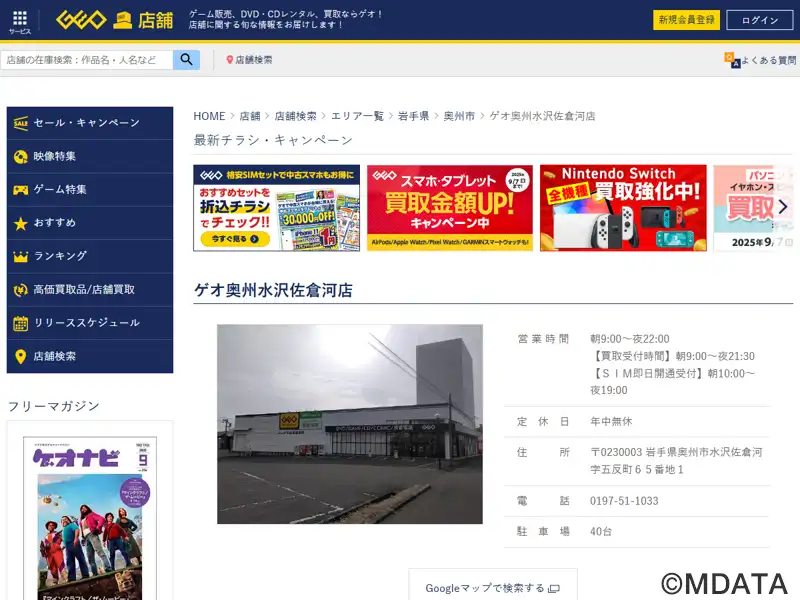Click the crown icon for ランキング
The width and height of the screenshot is (800, 600).
coord(20,256)
